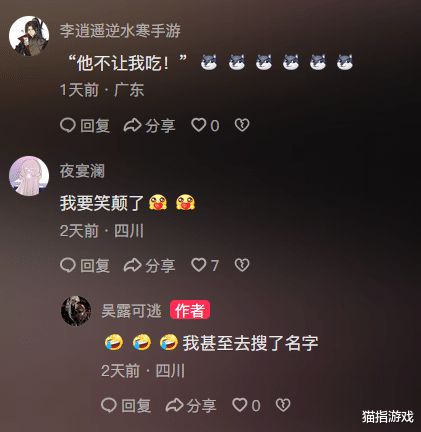The width and height of the screenshot is (421, 432).
Task: Reply to 夜宴澜's comment "我要笑颠了"
Action: (85, 266)
